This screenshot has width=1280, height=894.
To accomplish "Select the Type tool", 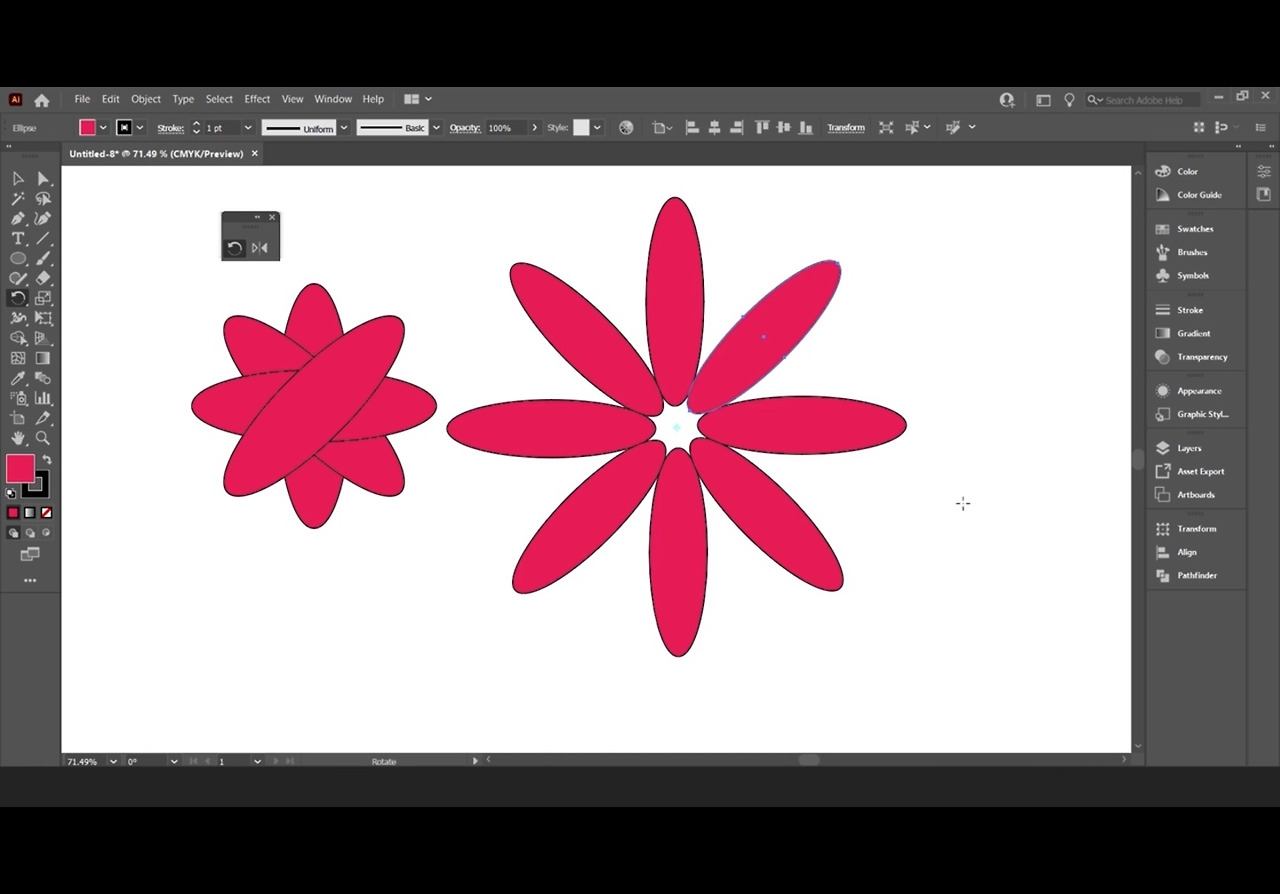I will [18, 239].
